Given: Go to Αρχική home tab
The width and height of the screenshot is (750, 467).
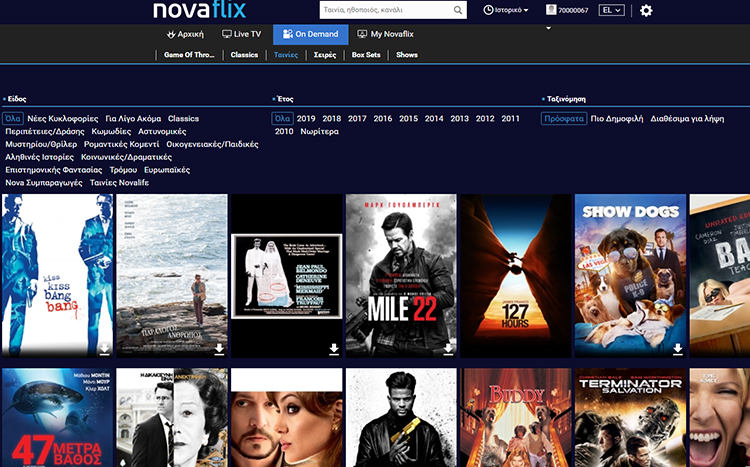Looking at the screenshot, I should (185, 34).
